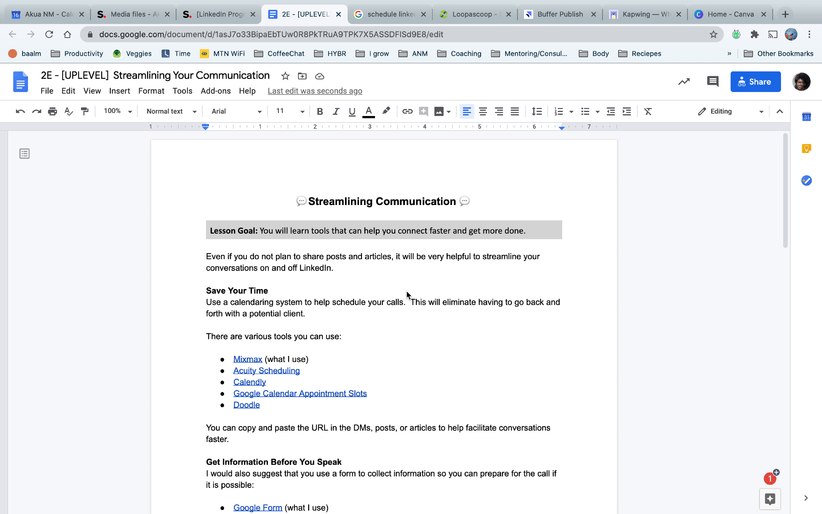Image resolution: width=822 pixels, height=514 pixels.
Task: Click the Move to folder icon
Action: (x=302, y=76)
